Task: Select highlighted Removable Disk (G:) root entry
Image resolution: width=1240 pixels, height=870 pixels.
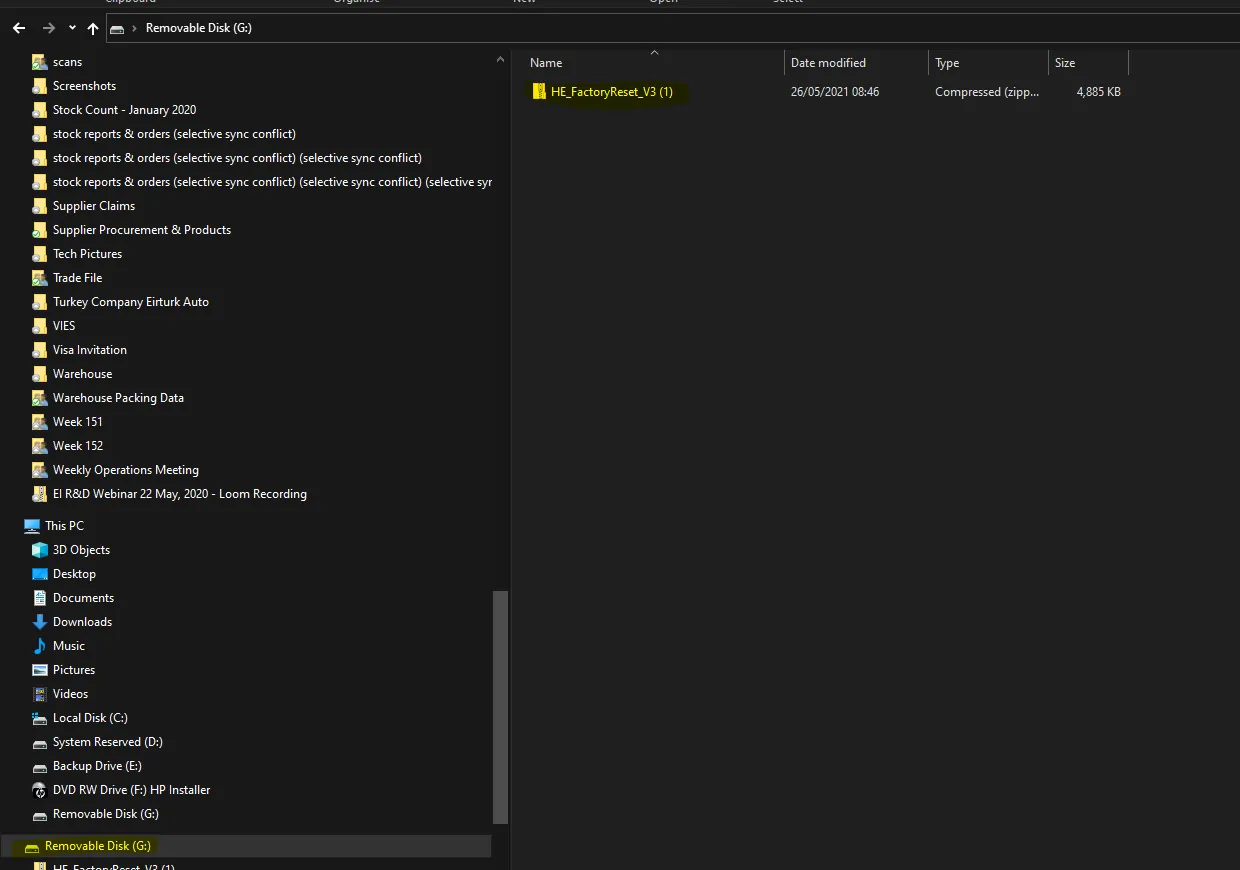Action: tap(97, 846)
